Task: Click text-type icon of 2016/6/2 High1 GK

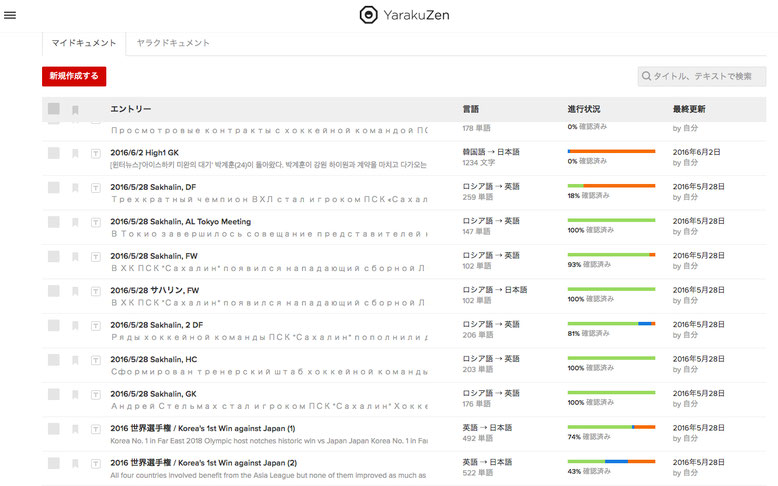Action: click(96, 153)
